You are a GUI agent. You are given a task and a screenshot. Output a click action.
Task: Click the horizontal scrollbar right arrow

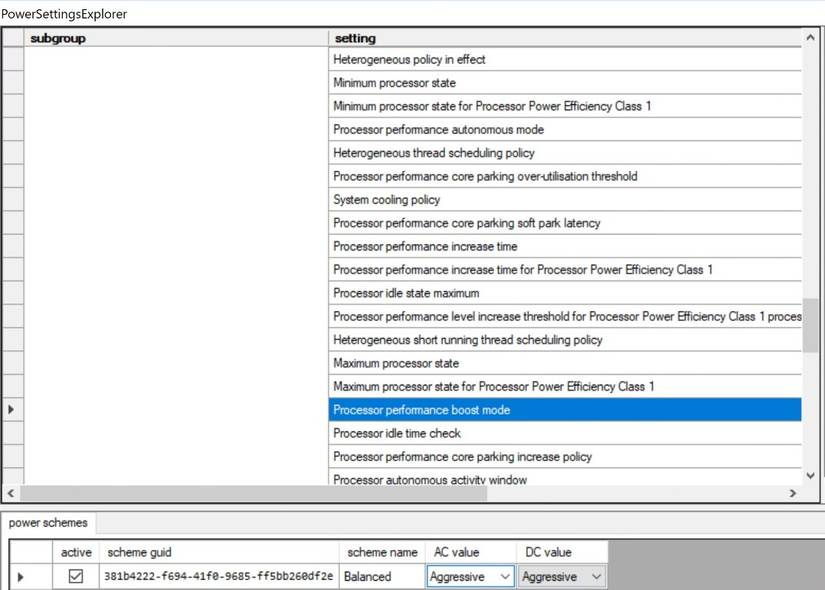[795, 493]
